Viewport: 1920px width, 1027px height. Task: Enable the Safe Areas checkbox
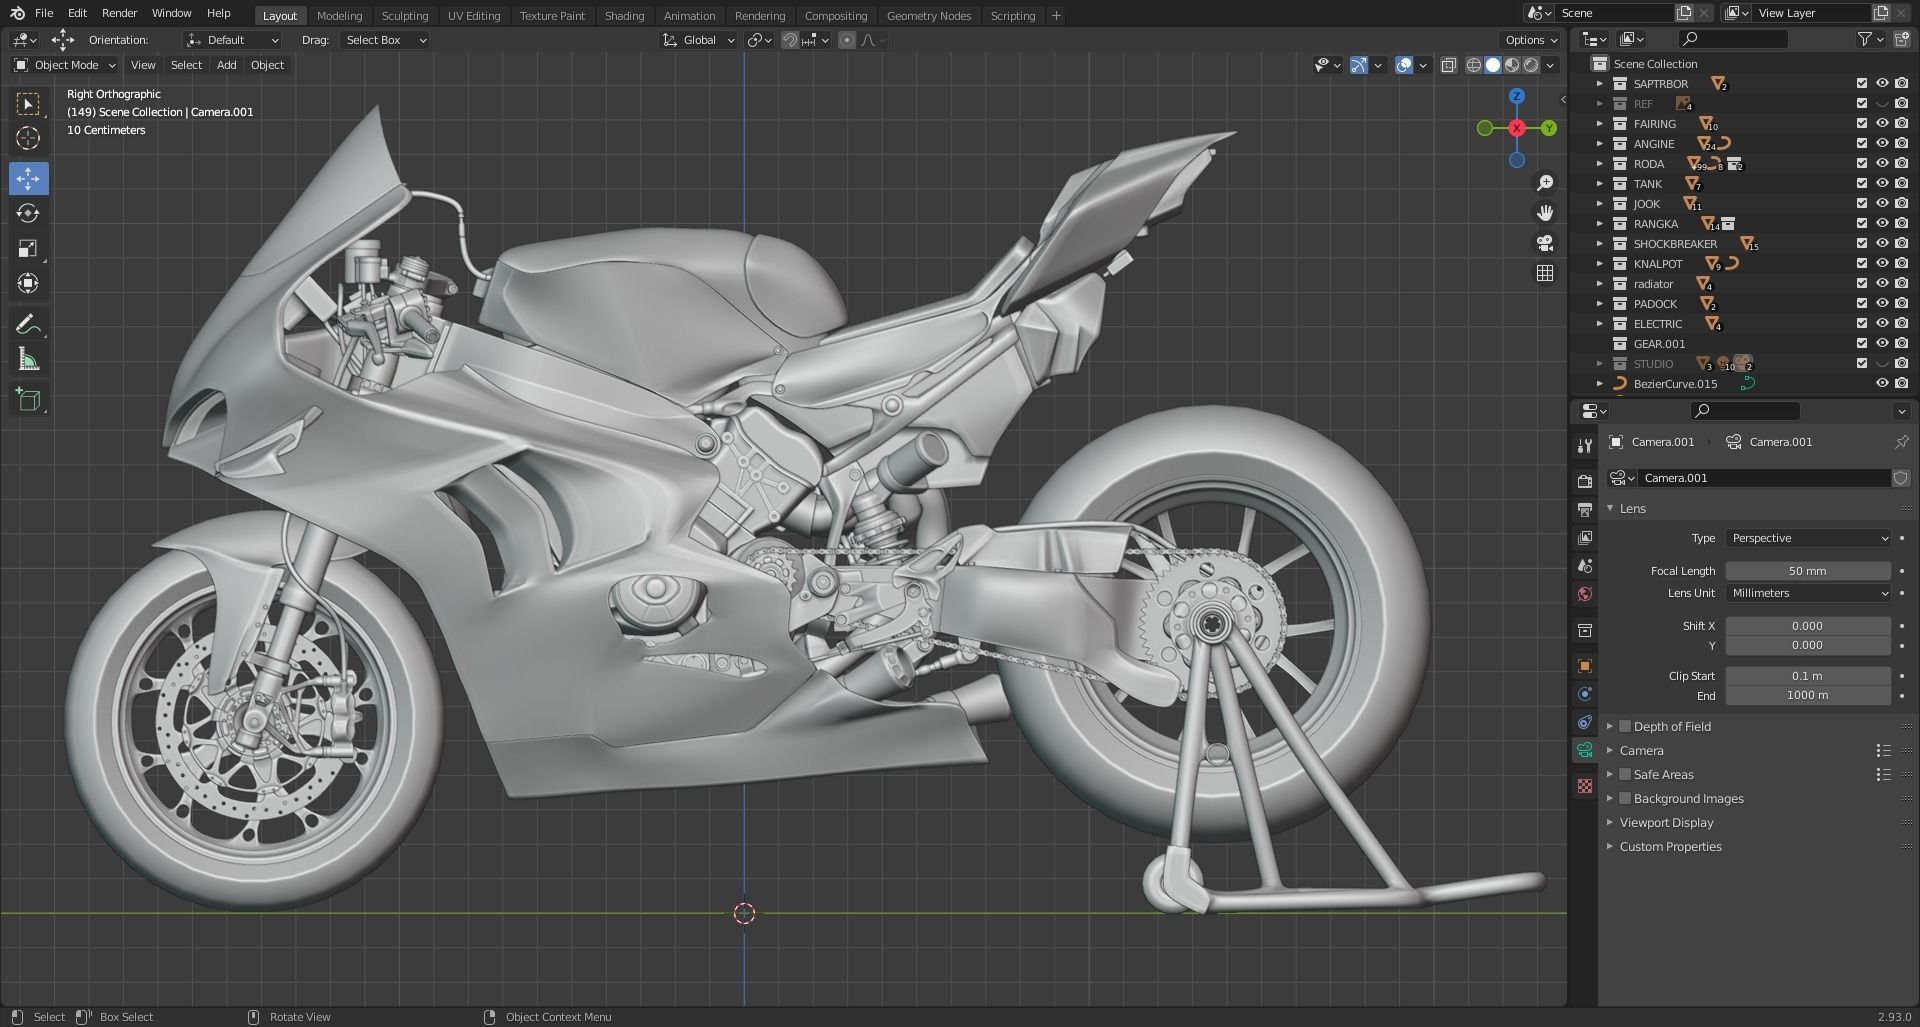pyautogui.click(x=1625, y=774)
